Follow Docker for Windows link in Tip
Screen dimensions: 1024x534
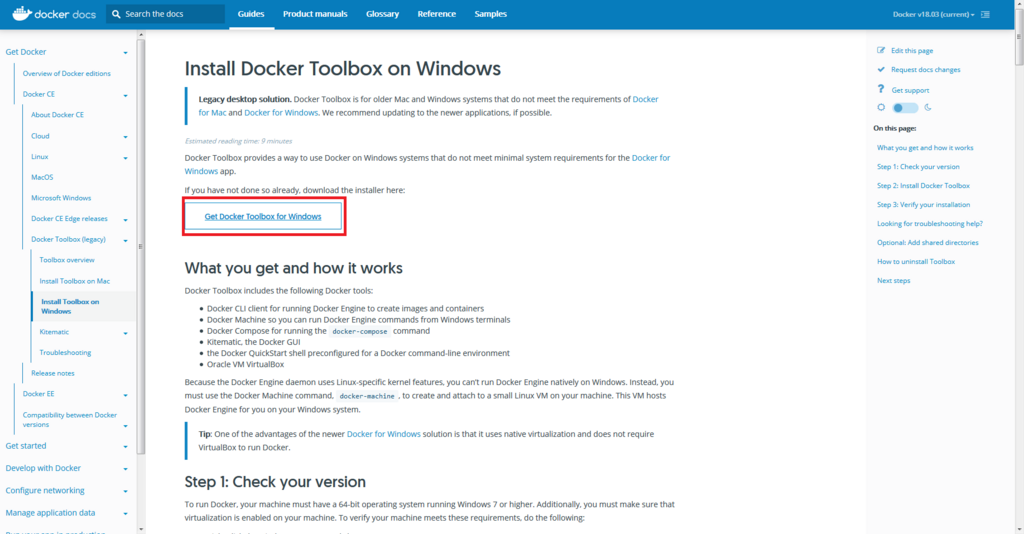pyautogui.click(x=383, y=433)
